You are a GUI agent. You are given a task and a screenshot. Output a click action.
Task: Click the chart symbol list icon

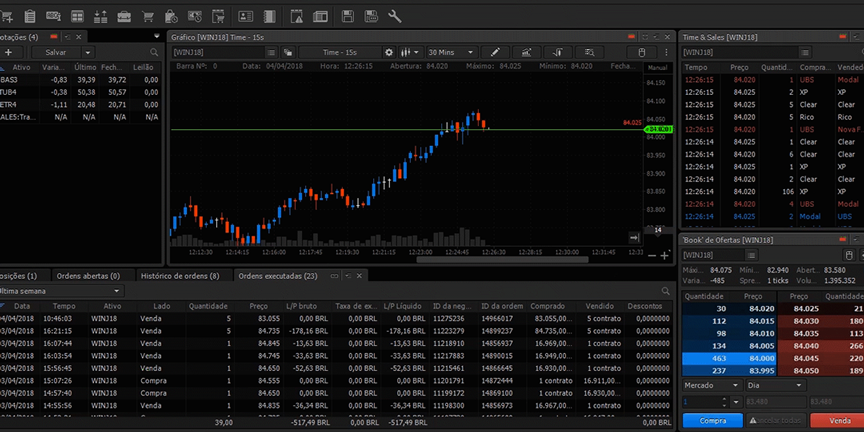coord(271,52)
